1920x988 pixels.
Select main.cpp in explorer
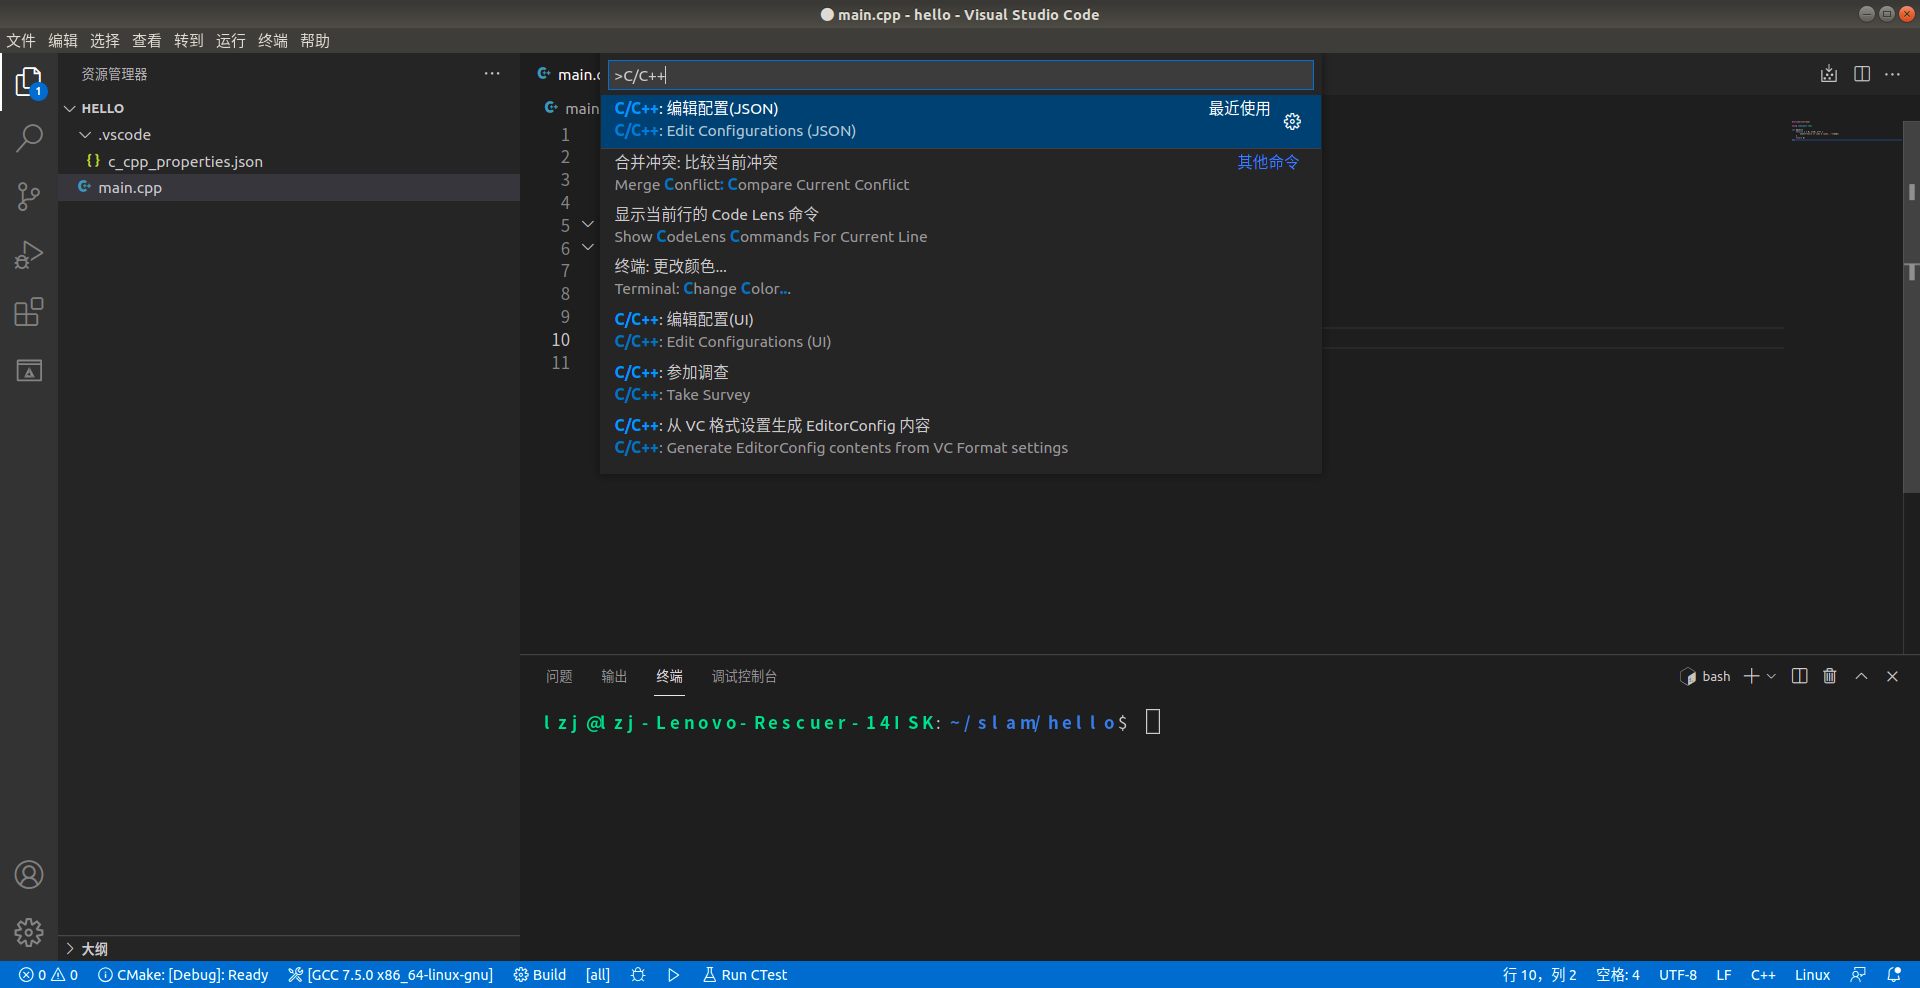(289, 187)
